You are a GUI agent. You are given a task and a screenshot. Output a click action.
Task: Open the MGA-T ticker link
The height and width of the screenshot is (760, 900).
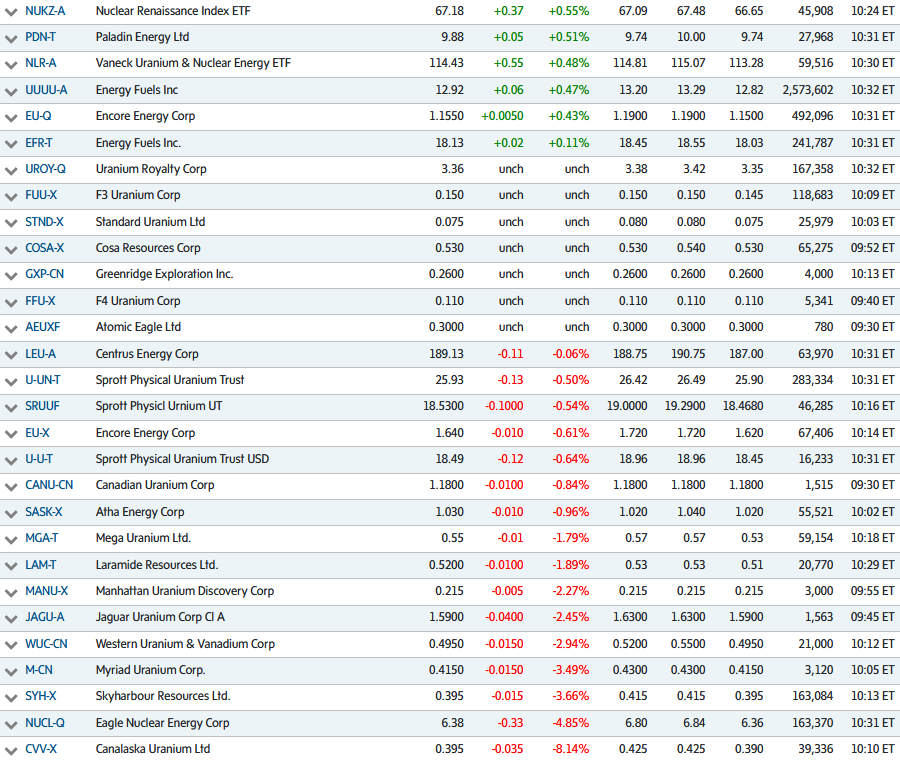click(x=42, y=538)
